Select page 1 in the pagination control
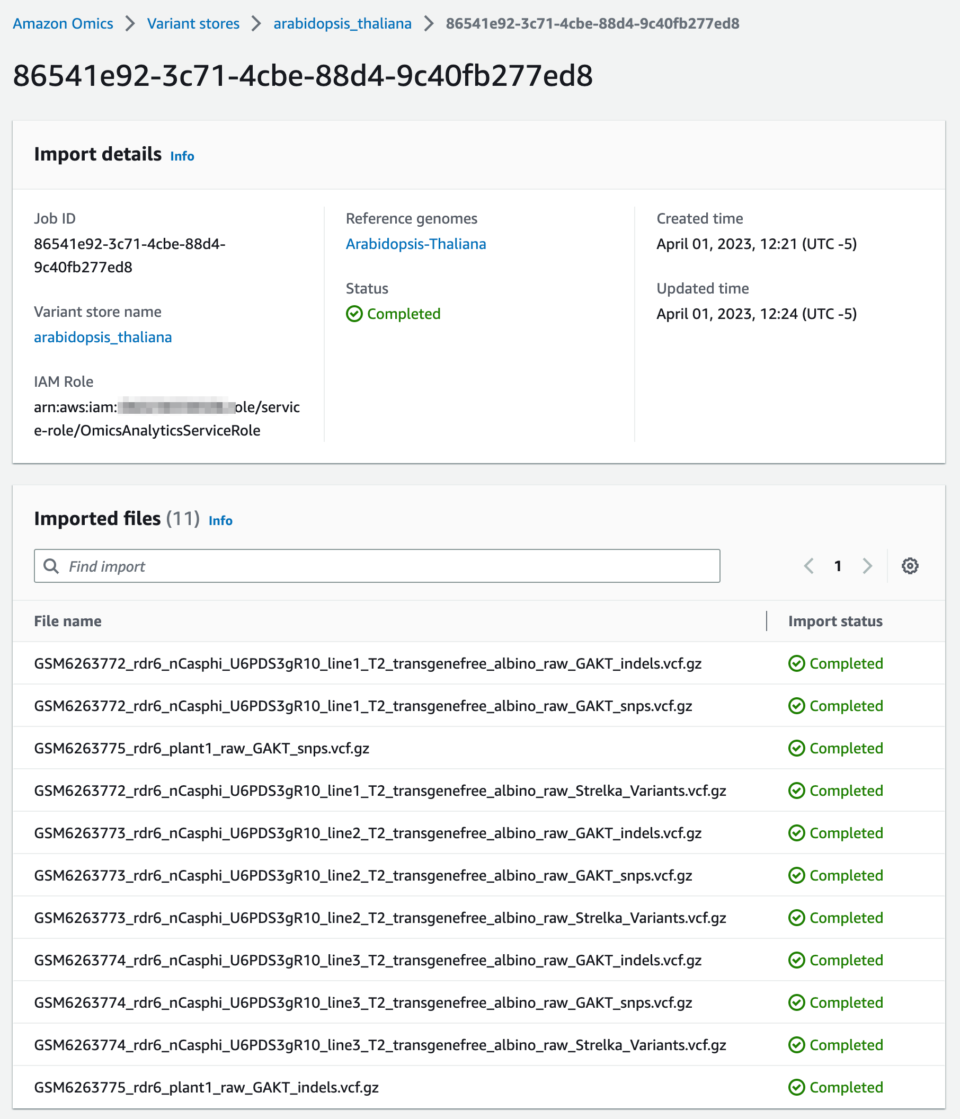Viewport: 960px width, 1119px height. (x=838, y=565)
